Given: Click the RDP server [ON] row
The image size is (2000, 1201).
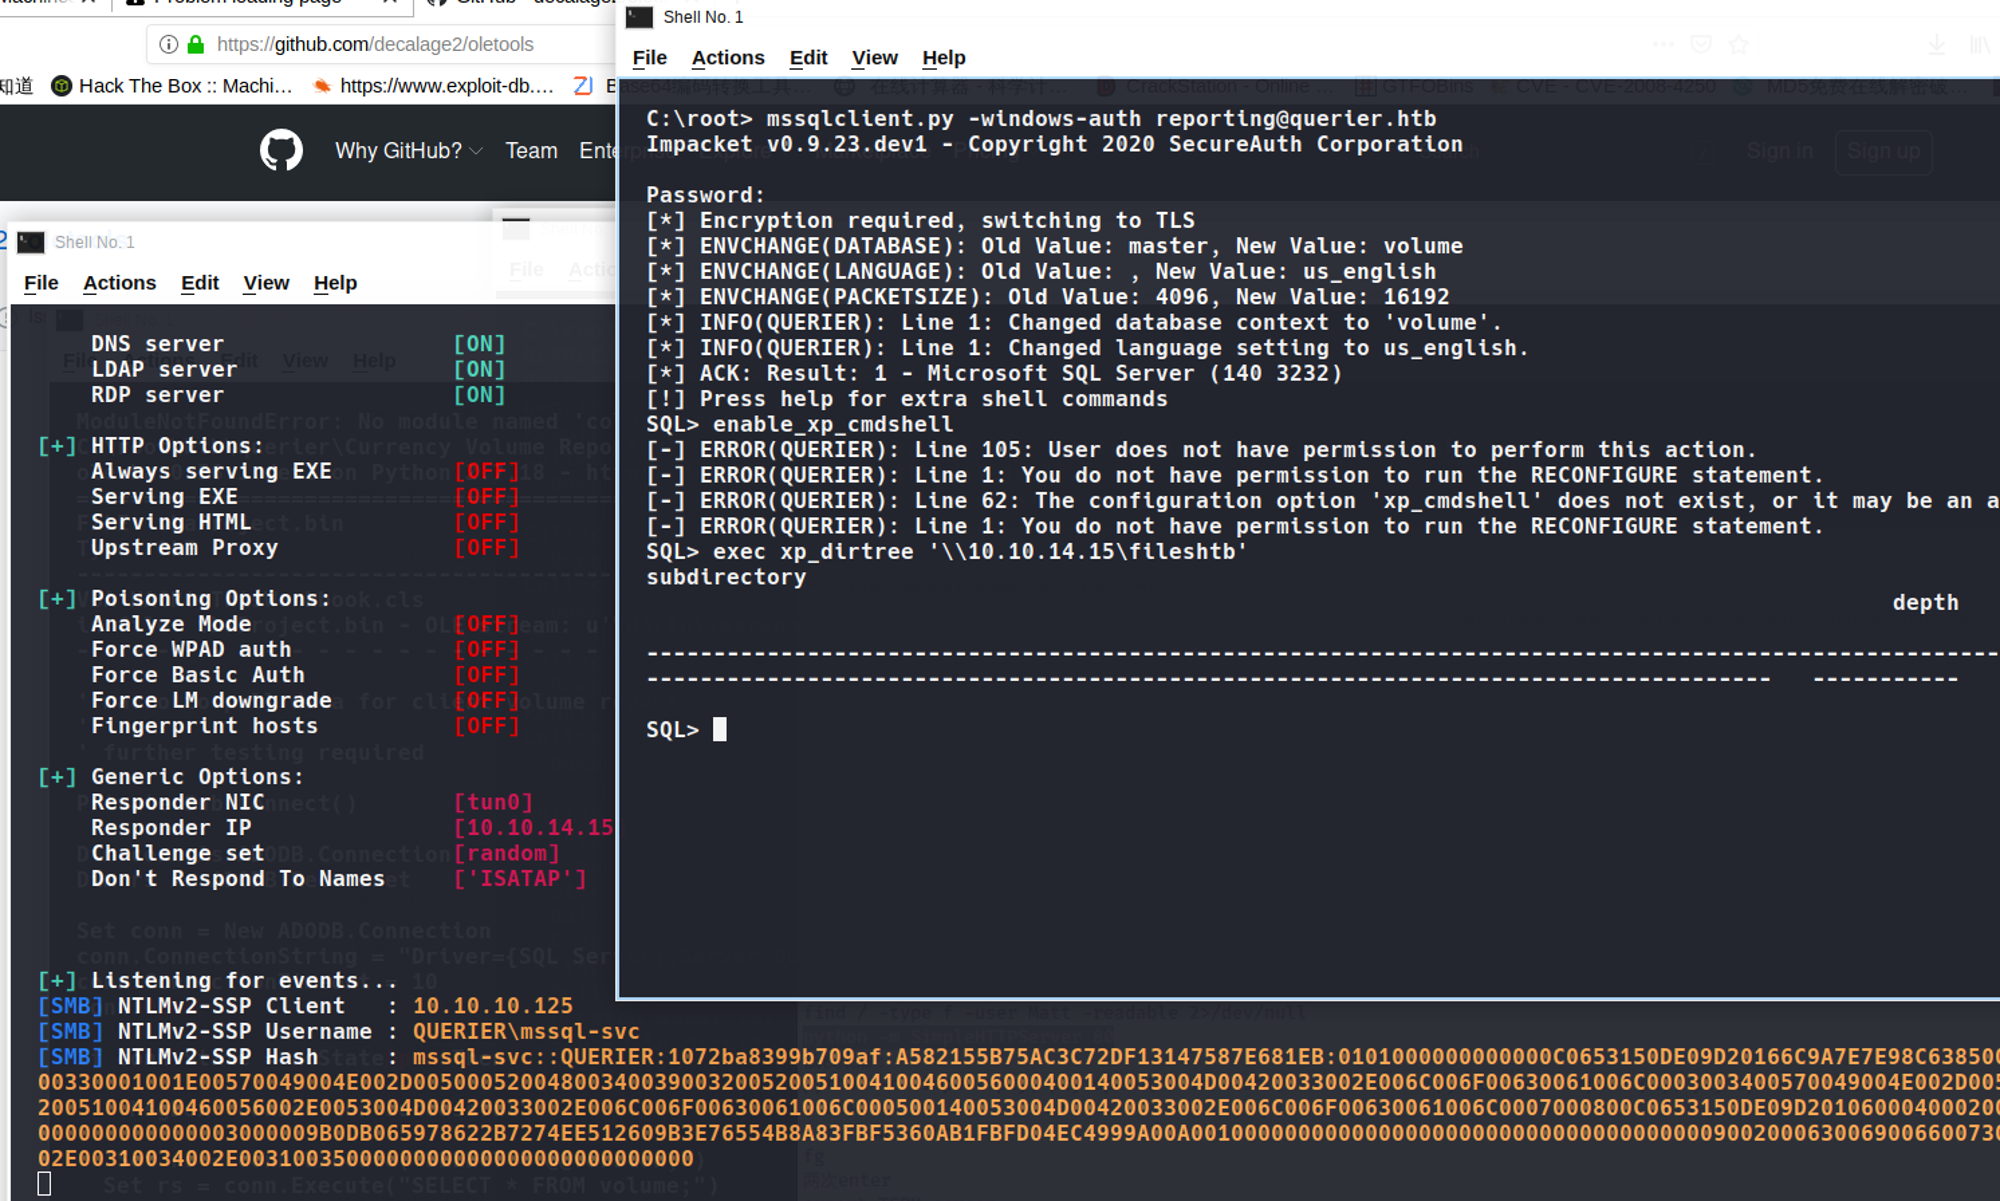Looking at the screenshot, I should [x=298, y=395].
